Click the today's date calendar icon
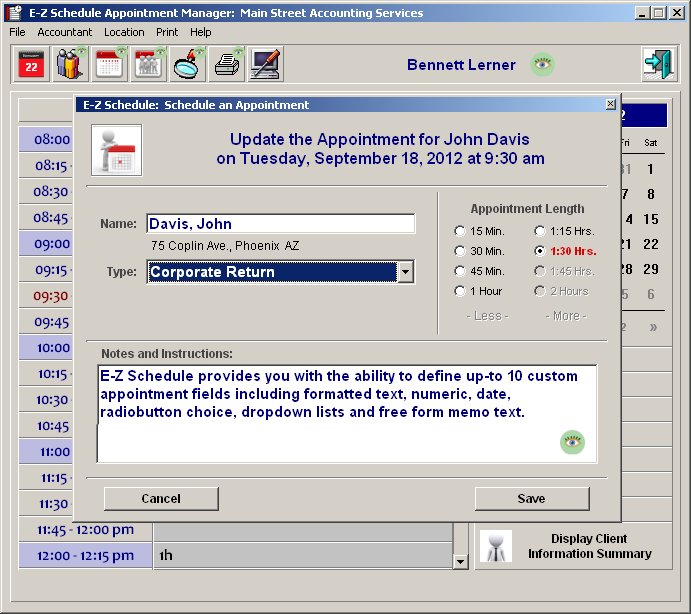 click(32, 65)
